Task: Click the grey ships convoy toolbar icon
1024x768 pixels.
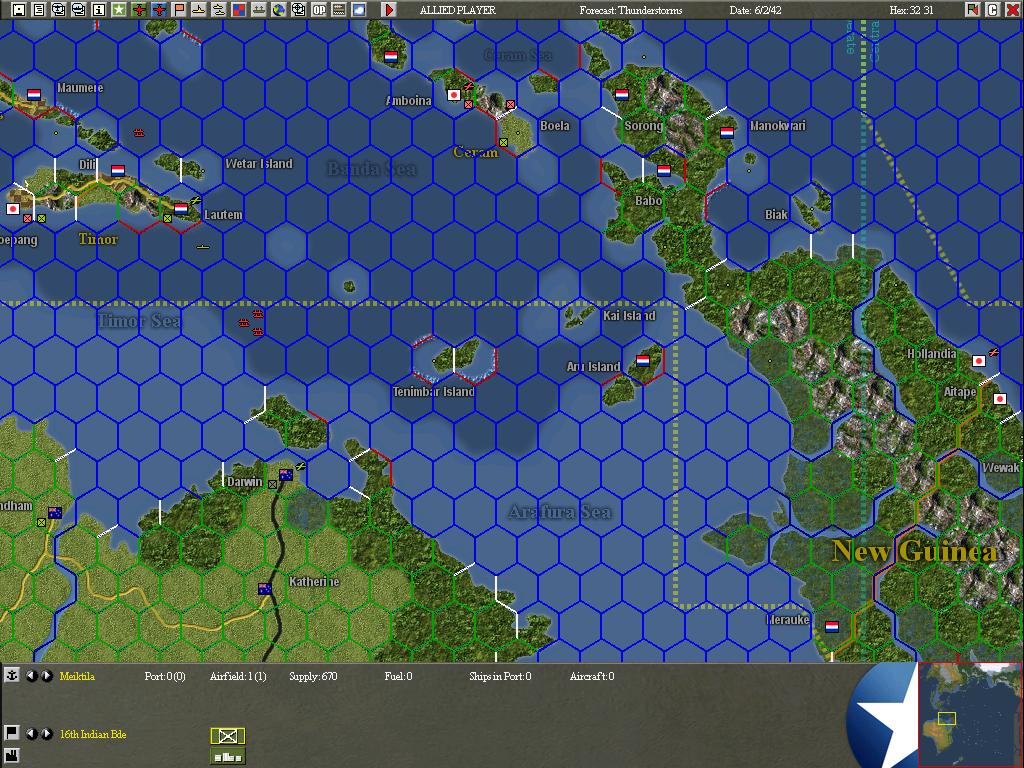Action: pos(259,9)
